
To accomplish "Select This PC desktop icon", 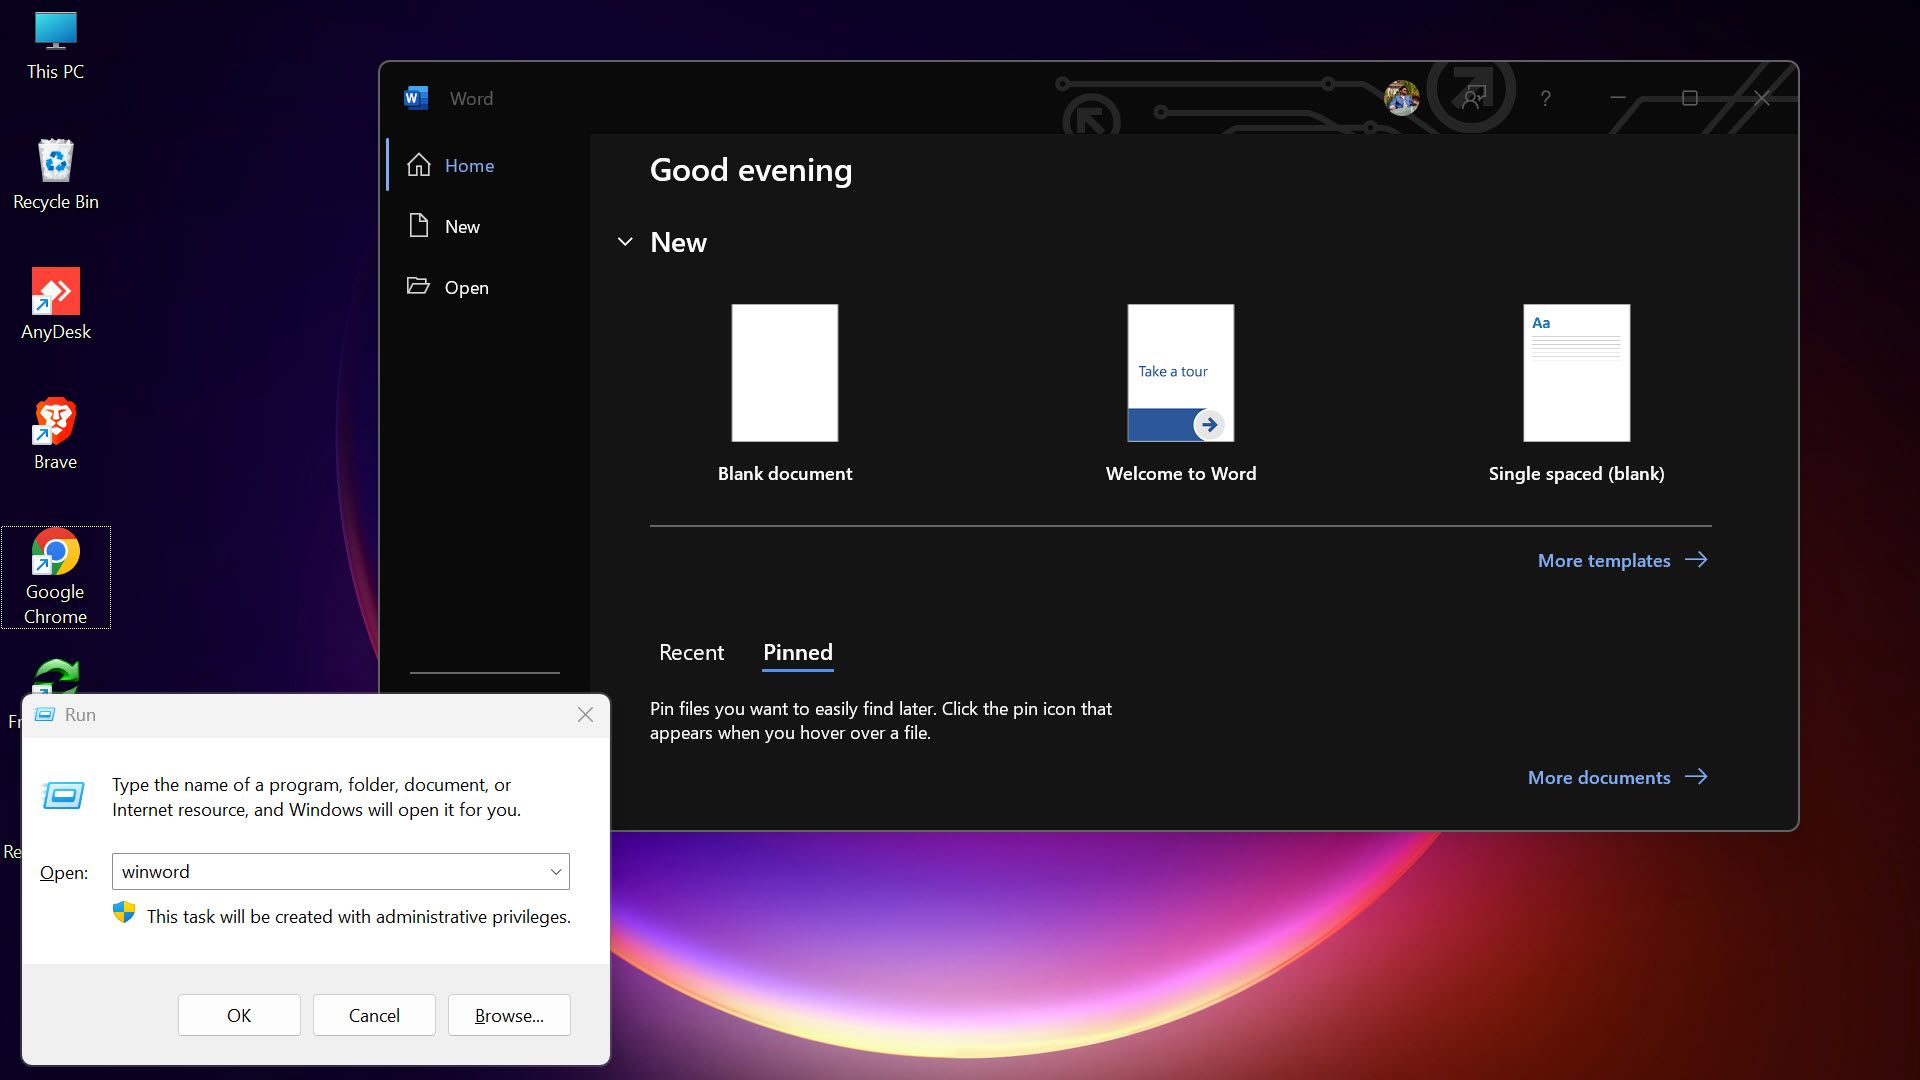I will pos(56,46).
